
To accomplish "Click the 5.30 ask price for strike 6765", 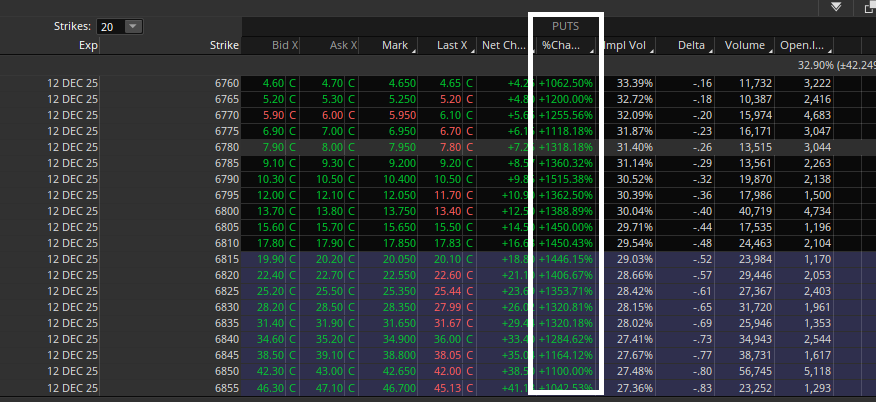I will 332,99.
